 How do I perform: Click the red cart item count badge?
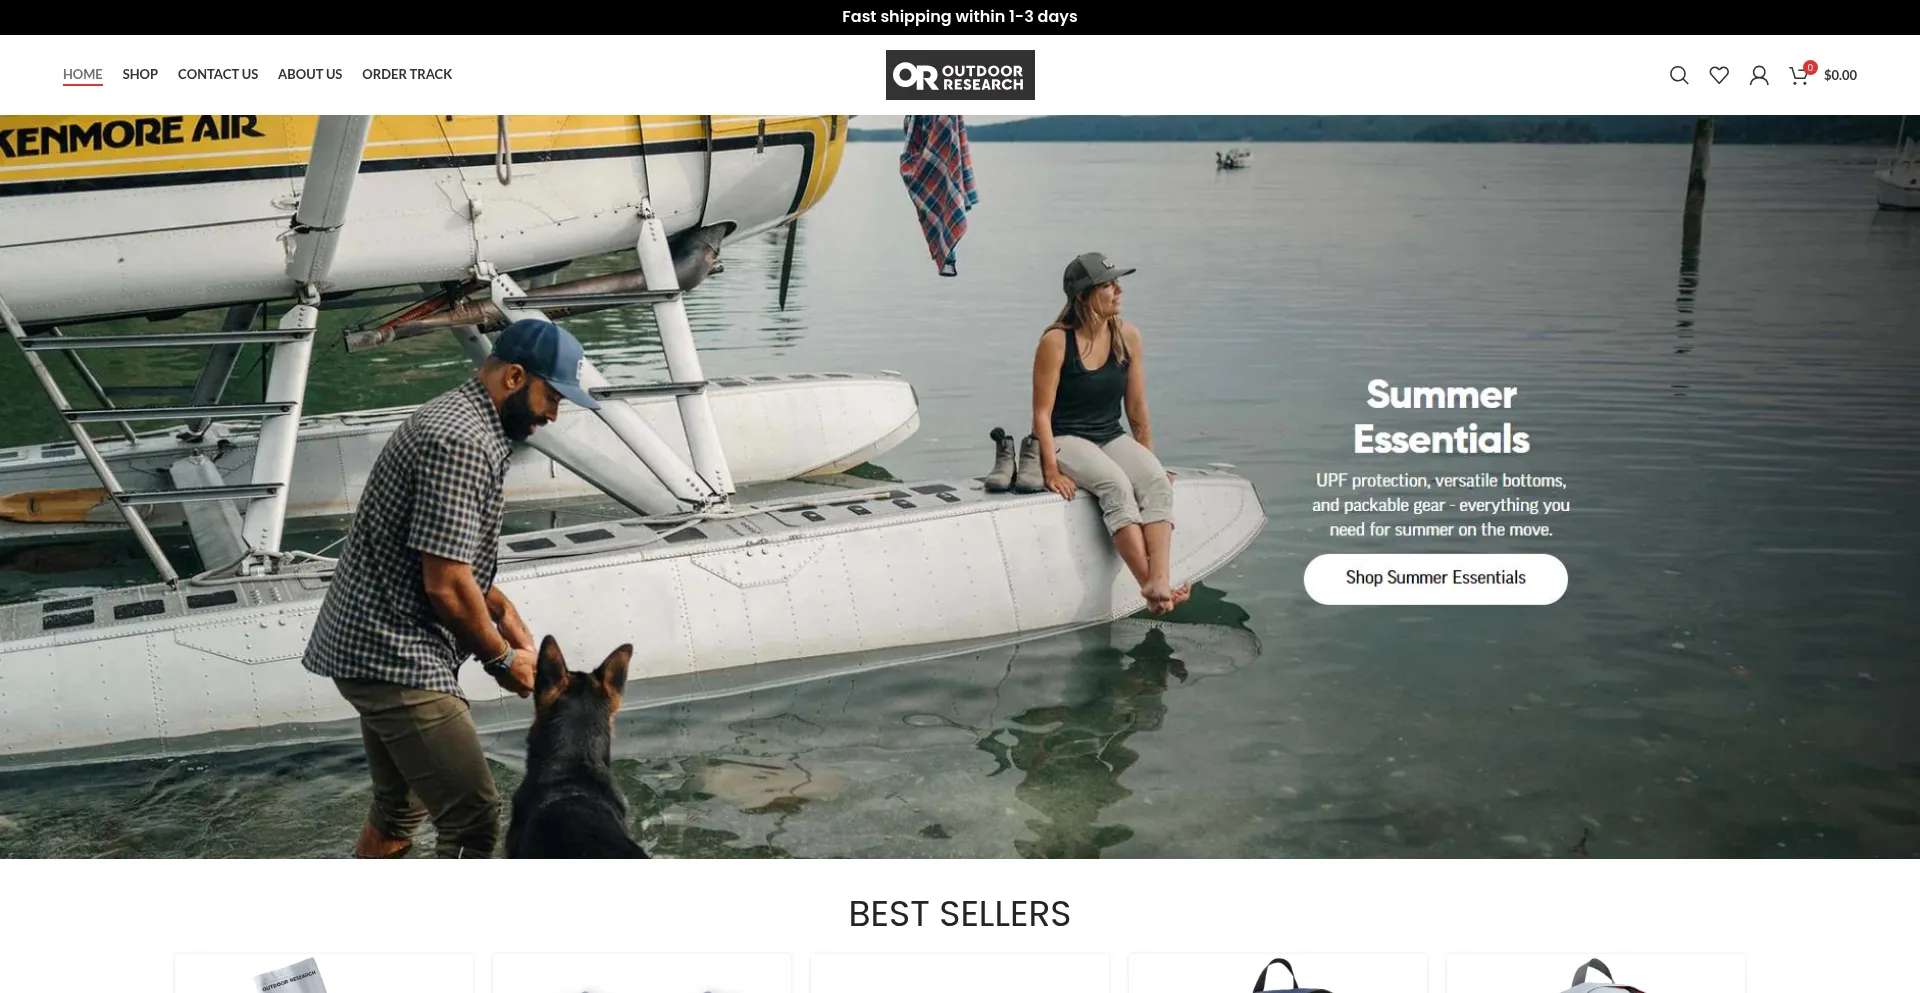(x=1810, y=67)
